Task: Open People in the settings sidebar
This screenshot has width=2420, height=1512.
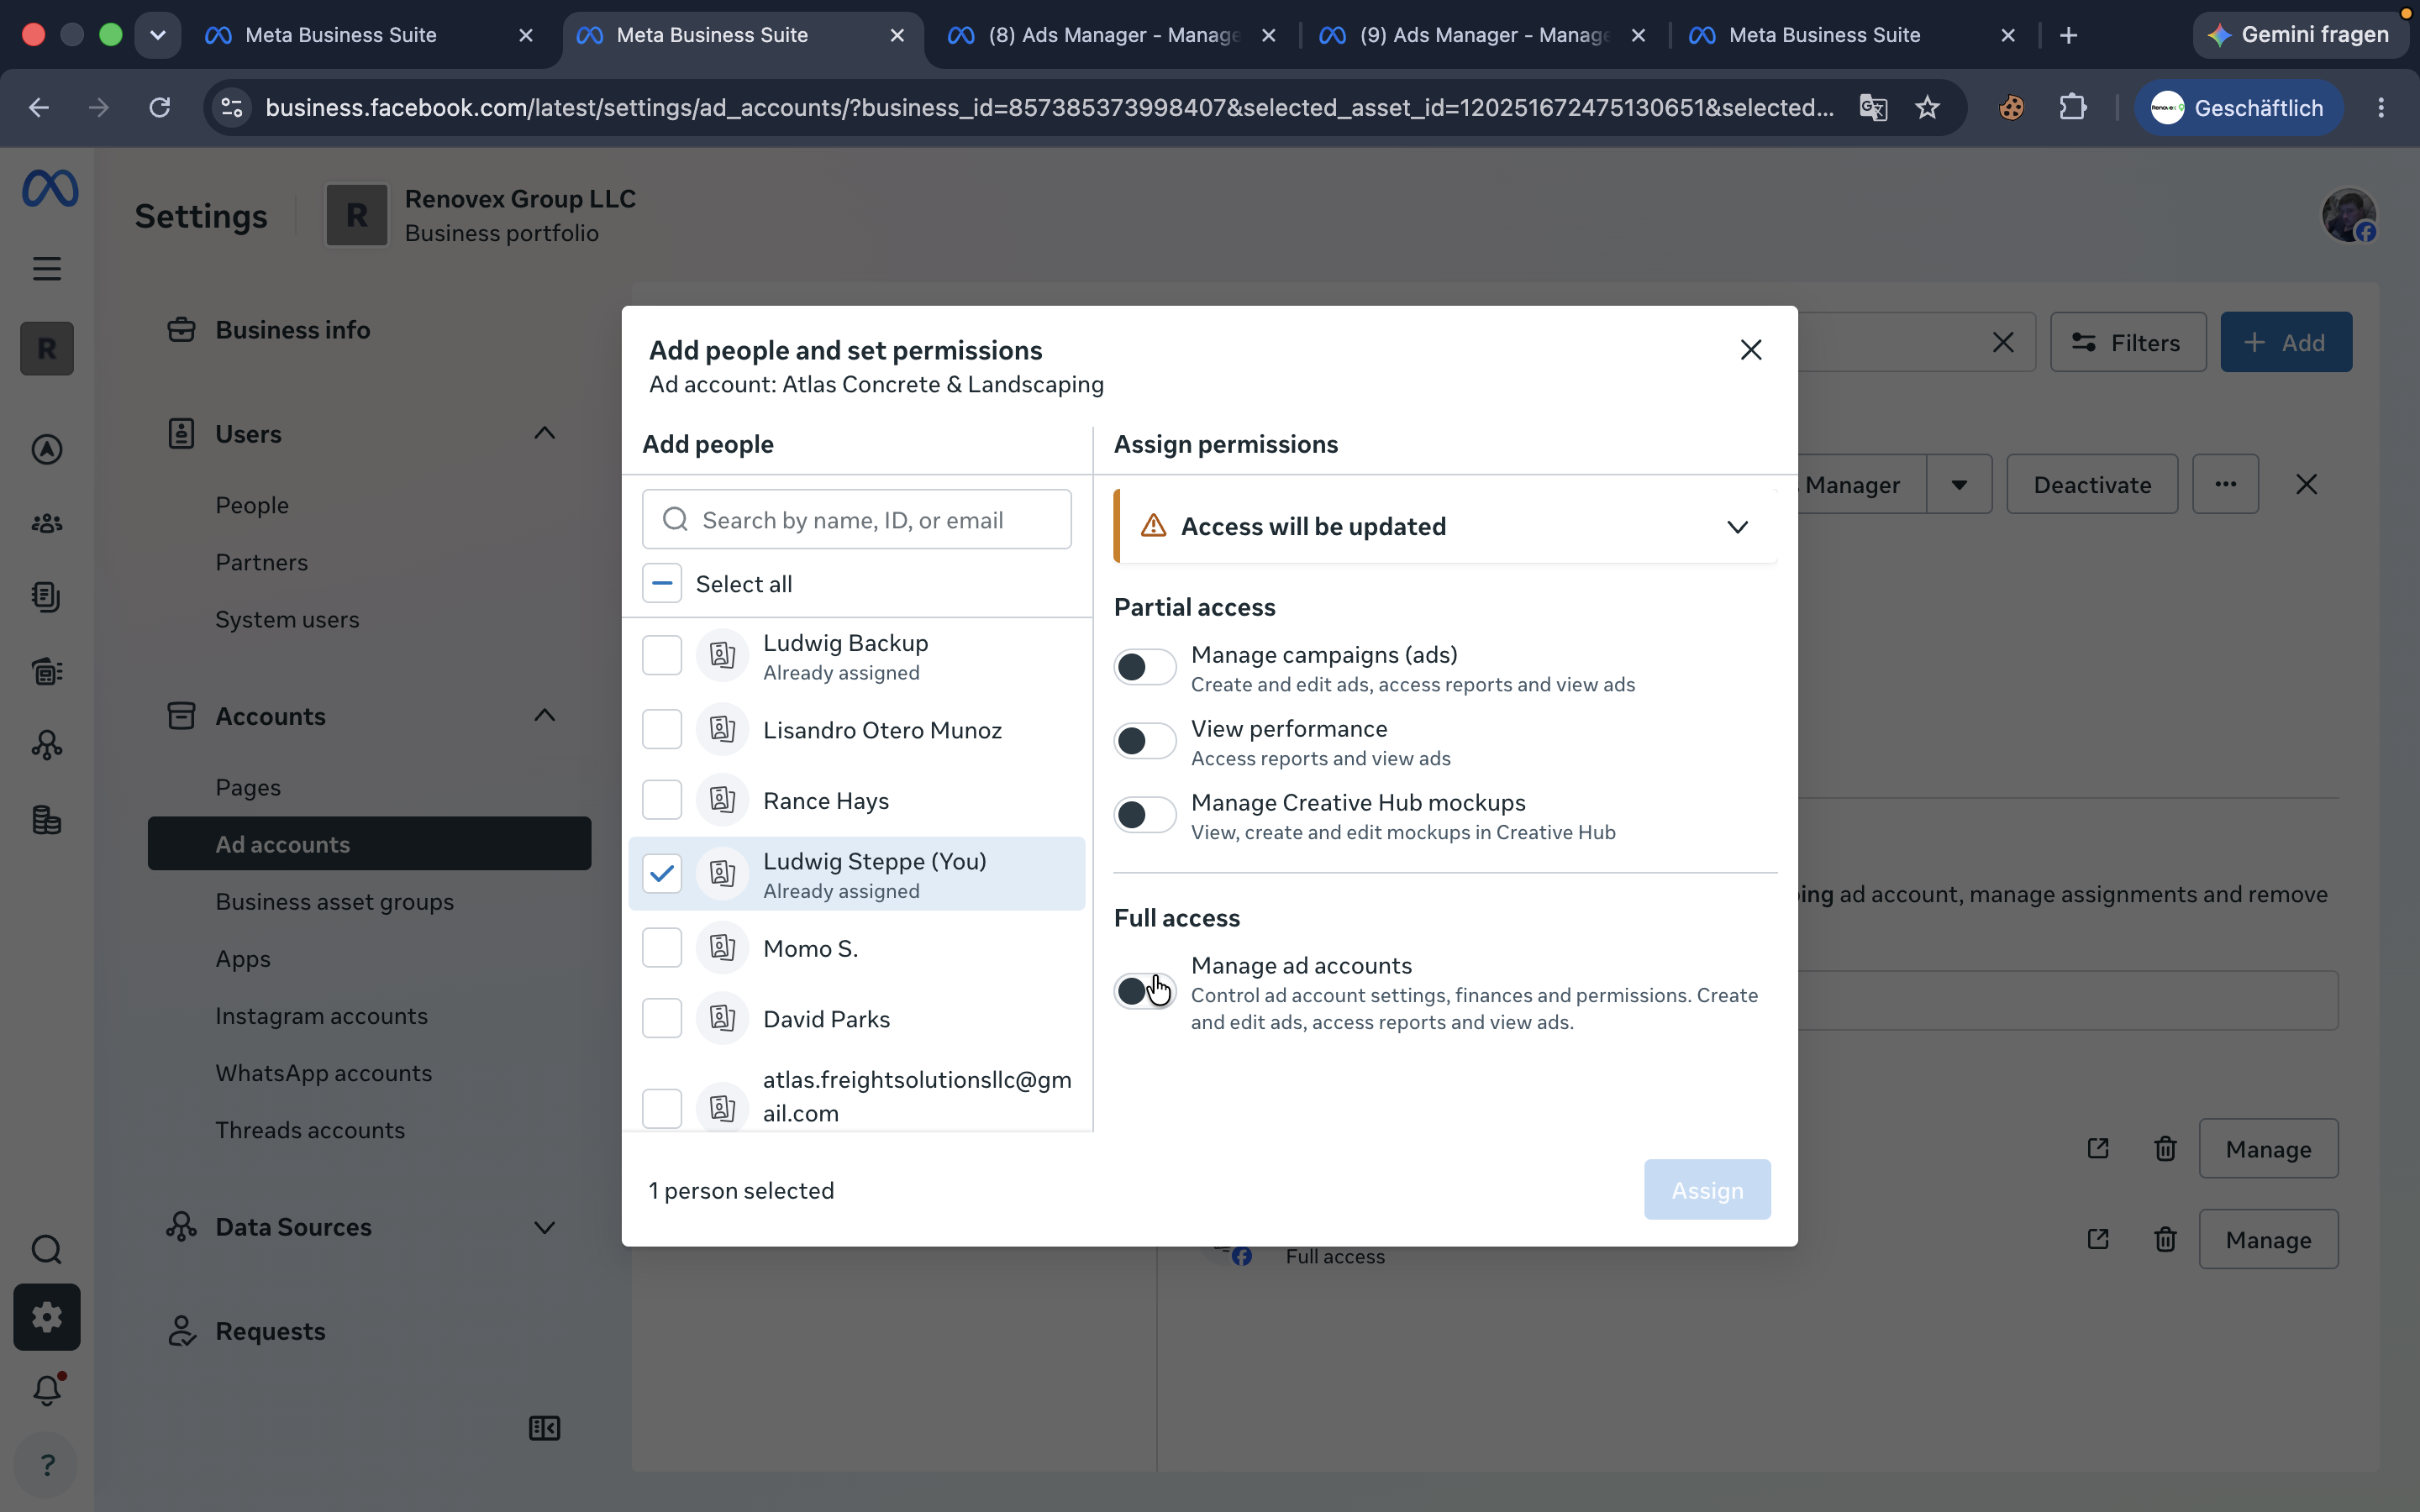Action: [252, 505]
